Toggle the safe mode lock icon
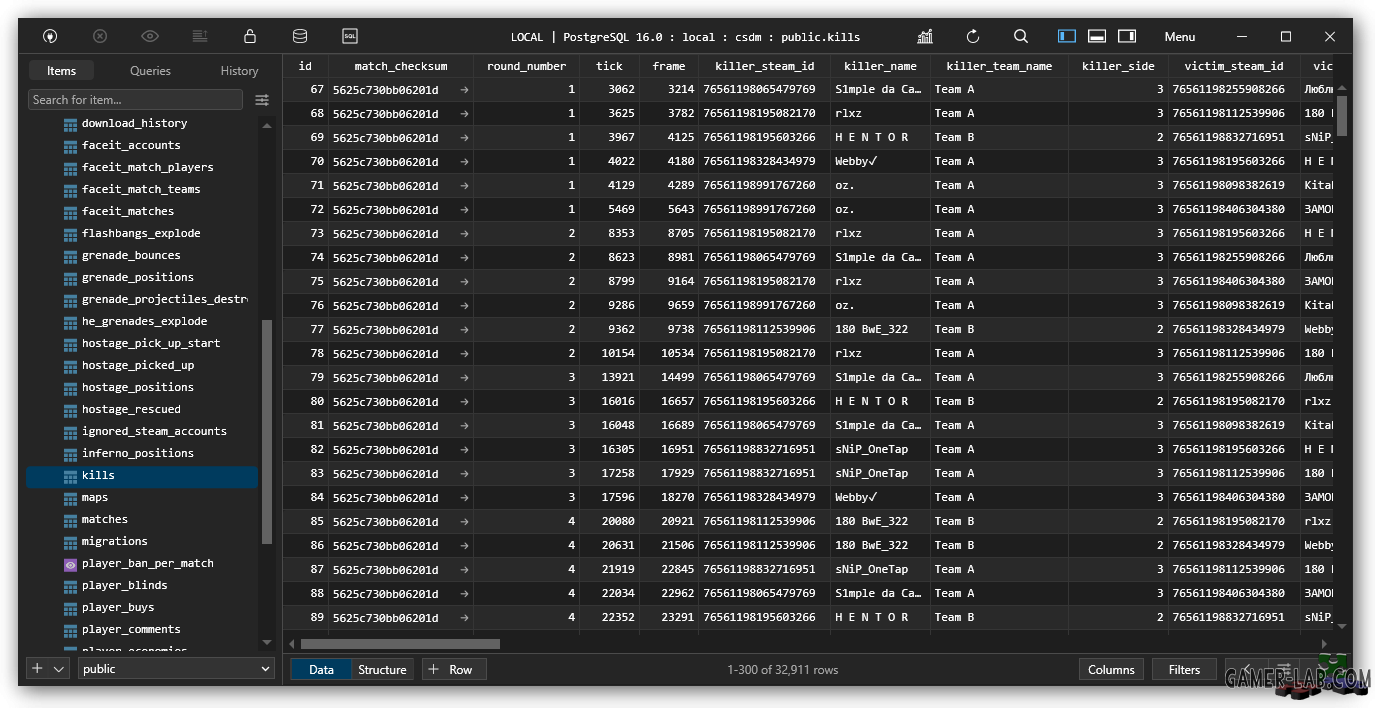 (250, 36)
